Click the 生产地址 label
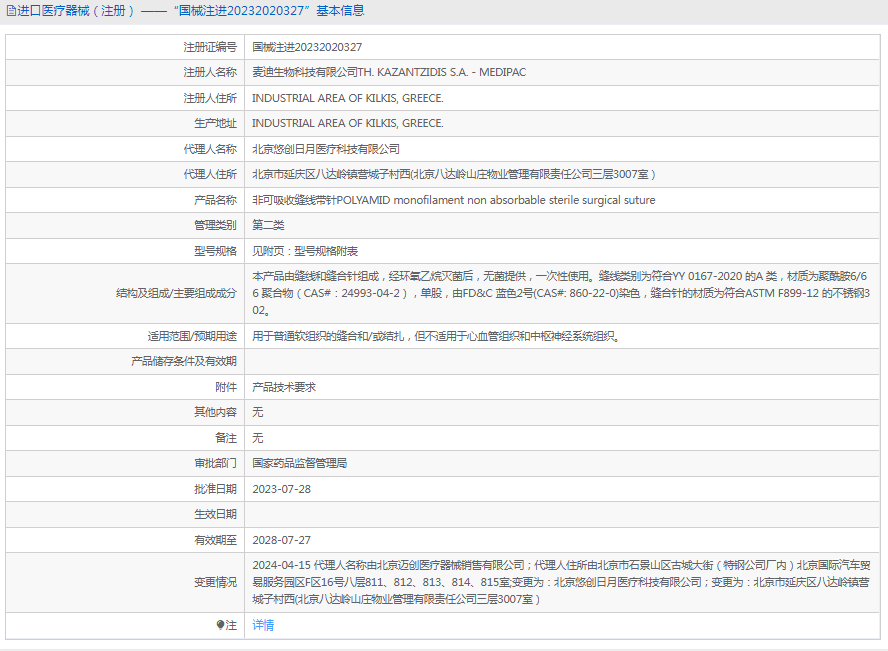 (x=215, y=123)
